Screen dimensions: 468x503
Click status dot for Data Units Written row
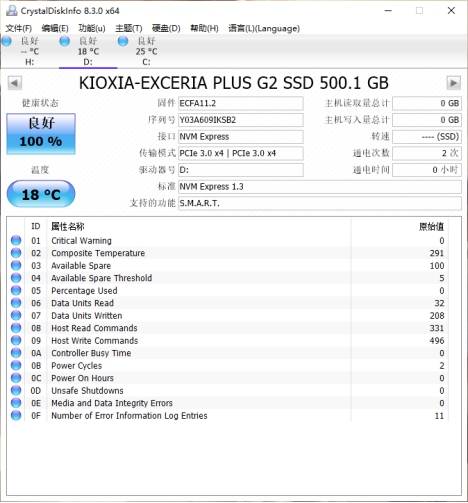16,315
